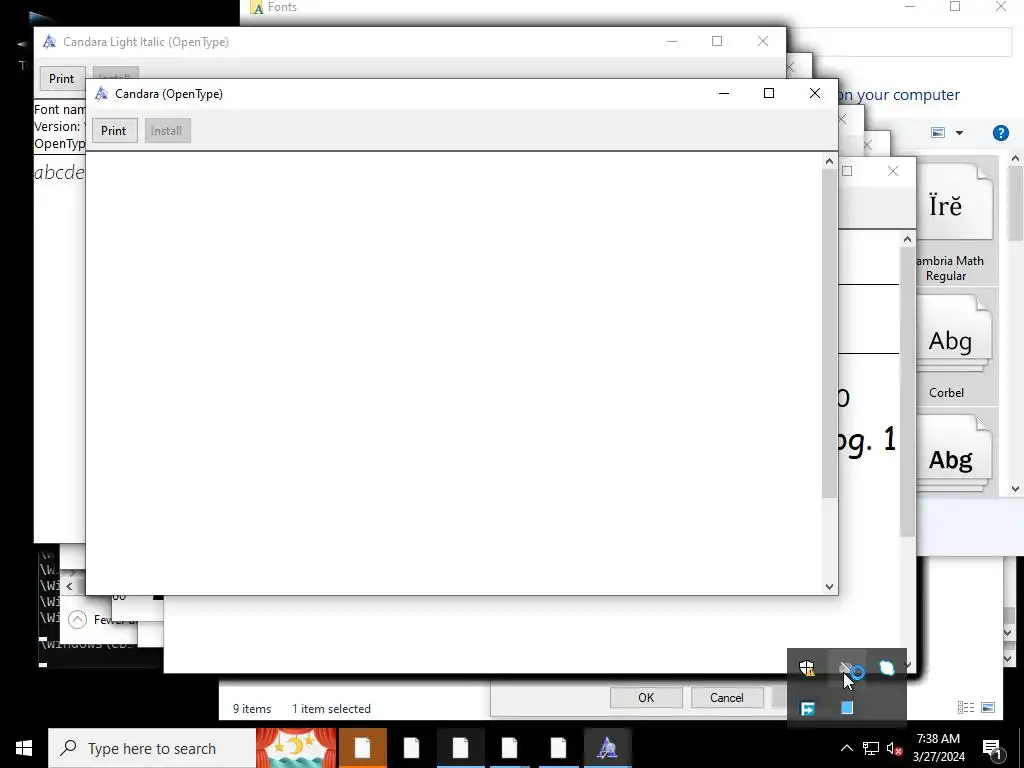Click the Font Viewer icon in taskbar

click(607, 748)
